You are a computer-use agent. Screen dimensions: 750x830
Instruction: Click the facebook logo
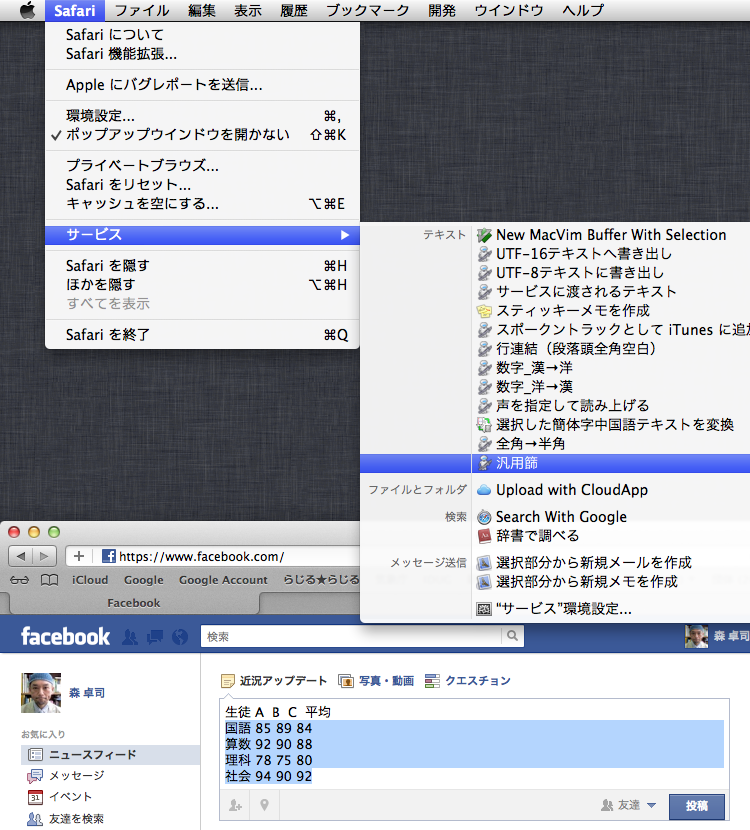click(65, 636)
